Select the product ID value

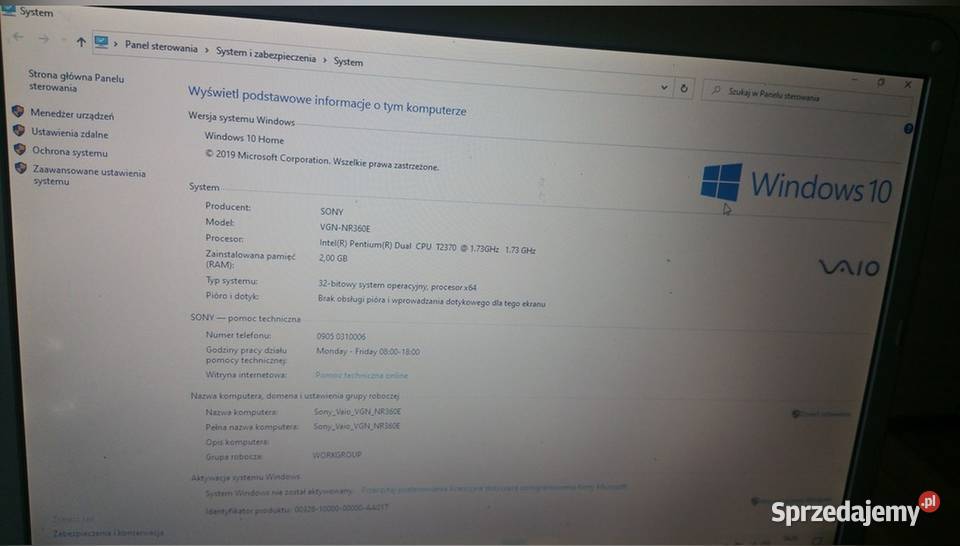pyautogui.click(x=341, y=508)
